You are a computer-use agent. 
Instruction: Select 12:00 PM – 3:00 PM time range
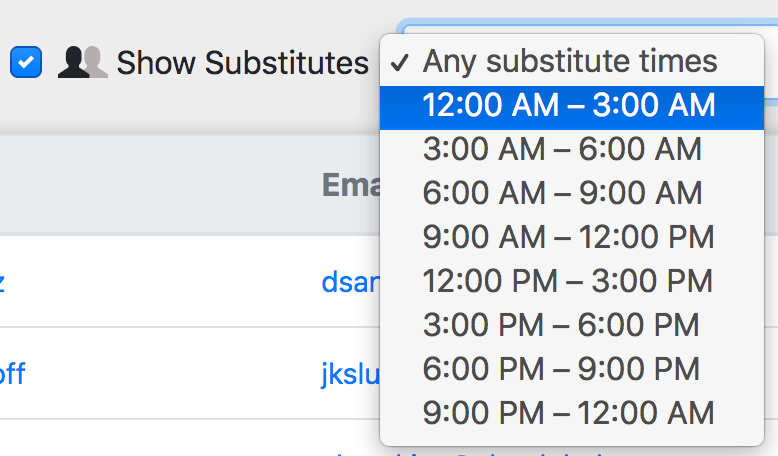click(x=568, y=280)
